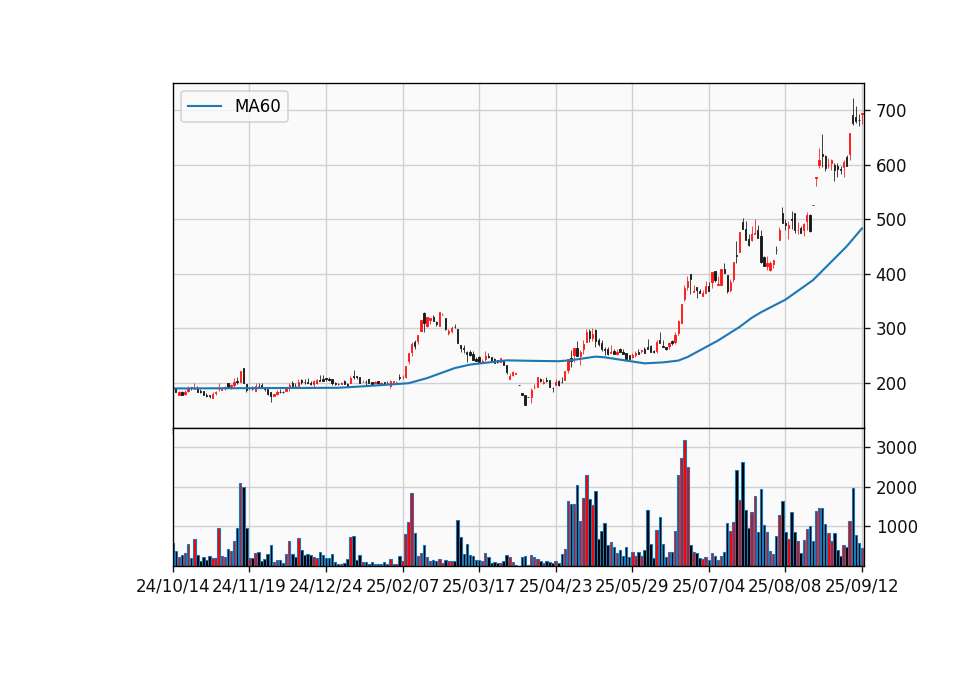This screenshot has width=960, height=690.
Task: Click the 25/08/08 date label
Action: 785,587
